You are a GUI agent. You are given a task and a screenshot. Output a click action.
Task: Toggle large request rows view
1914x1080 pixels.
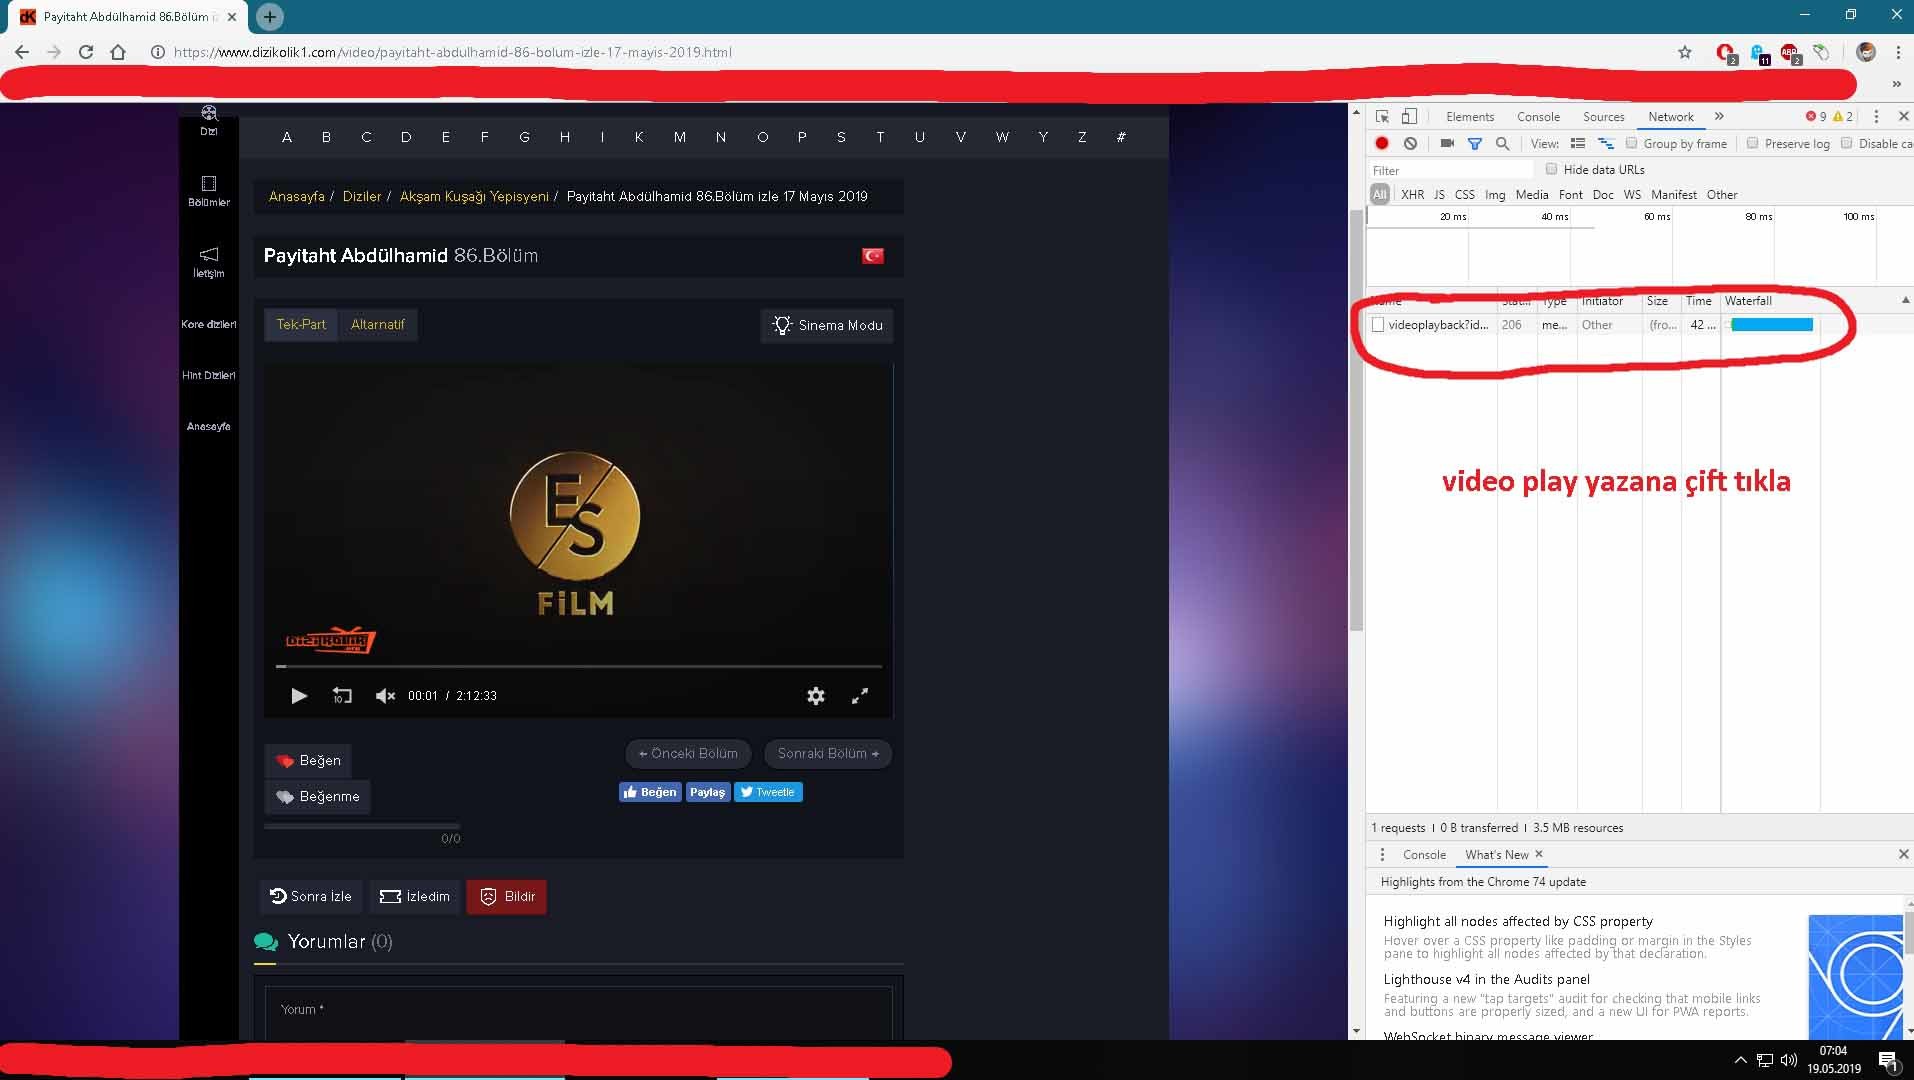(x=1578, y=143)
